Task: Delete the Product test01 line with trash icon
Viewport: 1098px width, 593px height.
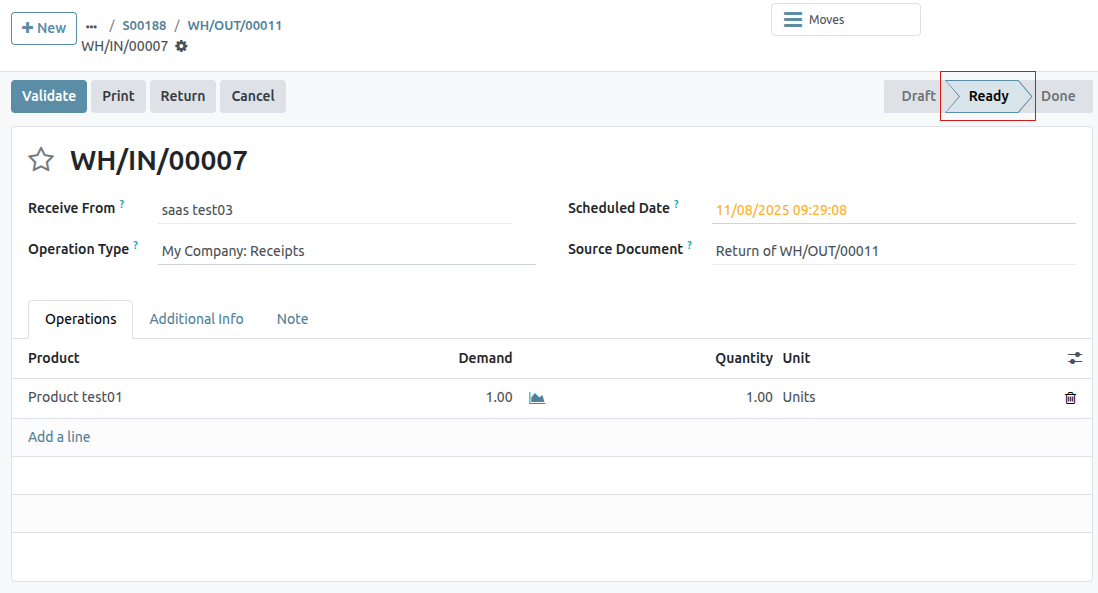Action: [x=1070, y=398]
